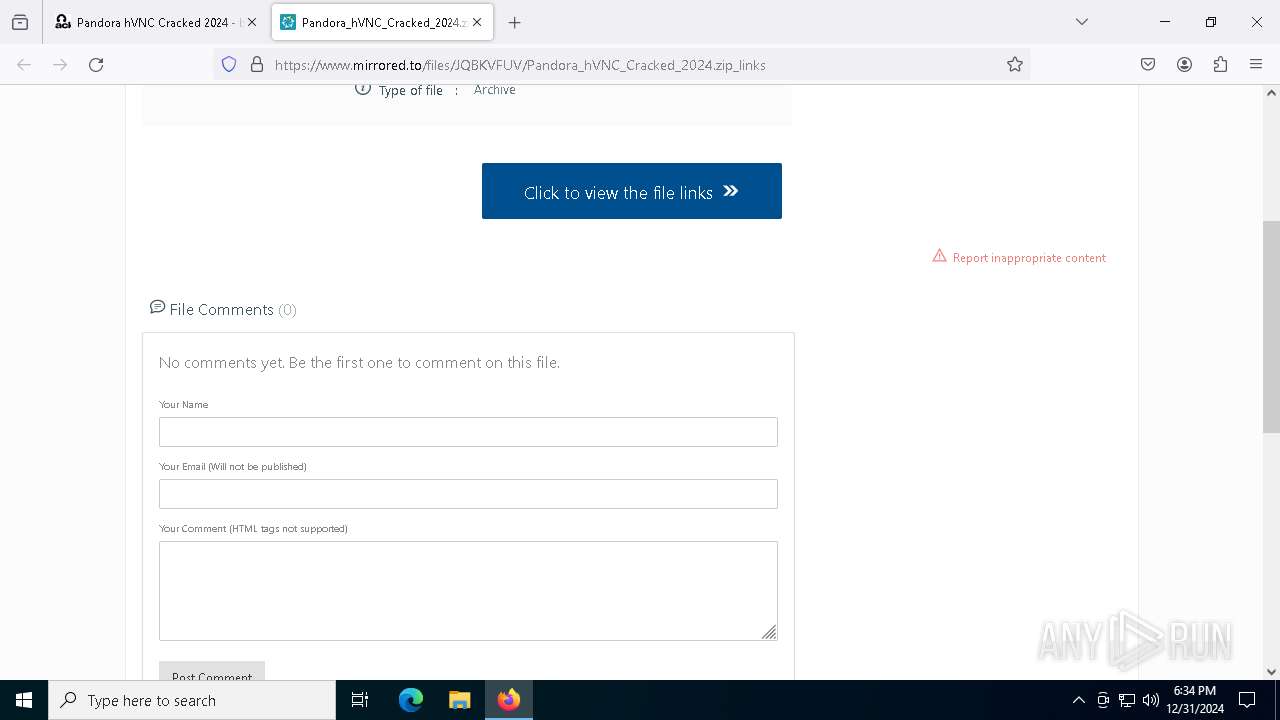Go back to the previous page
Image resolution: width=1280 pixels, height=720 pixels.
click(x=24, y=64)
